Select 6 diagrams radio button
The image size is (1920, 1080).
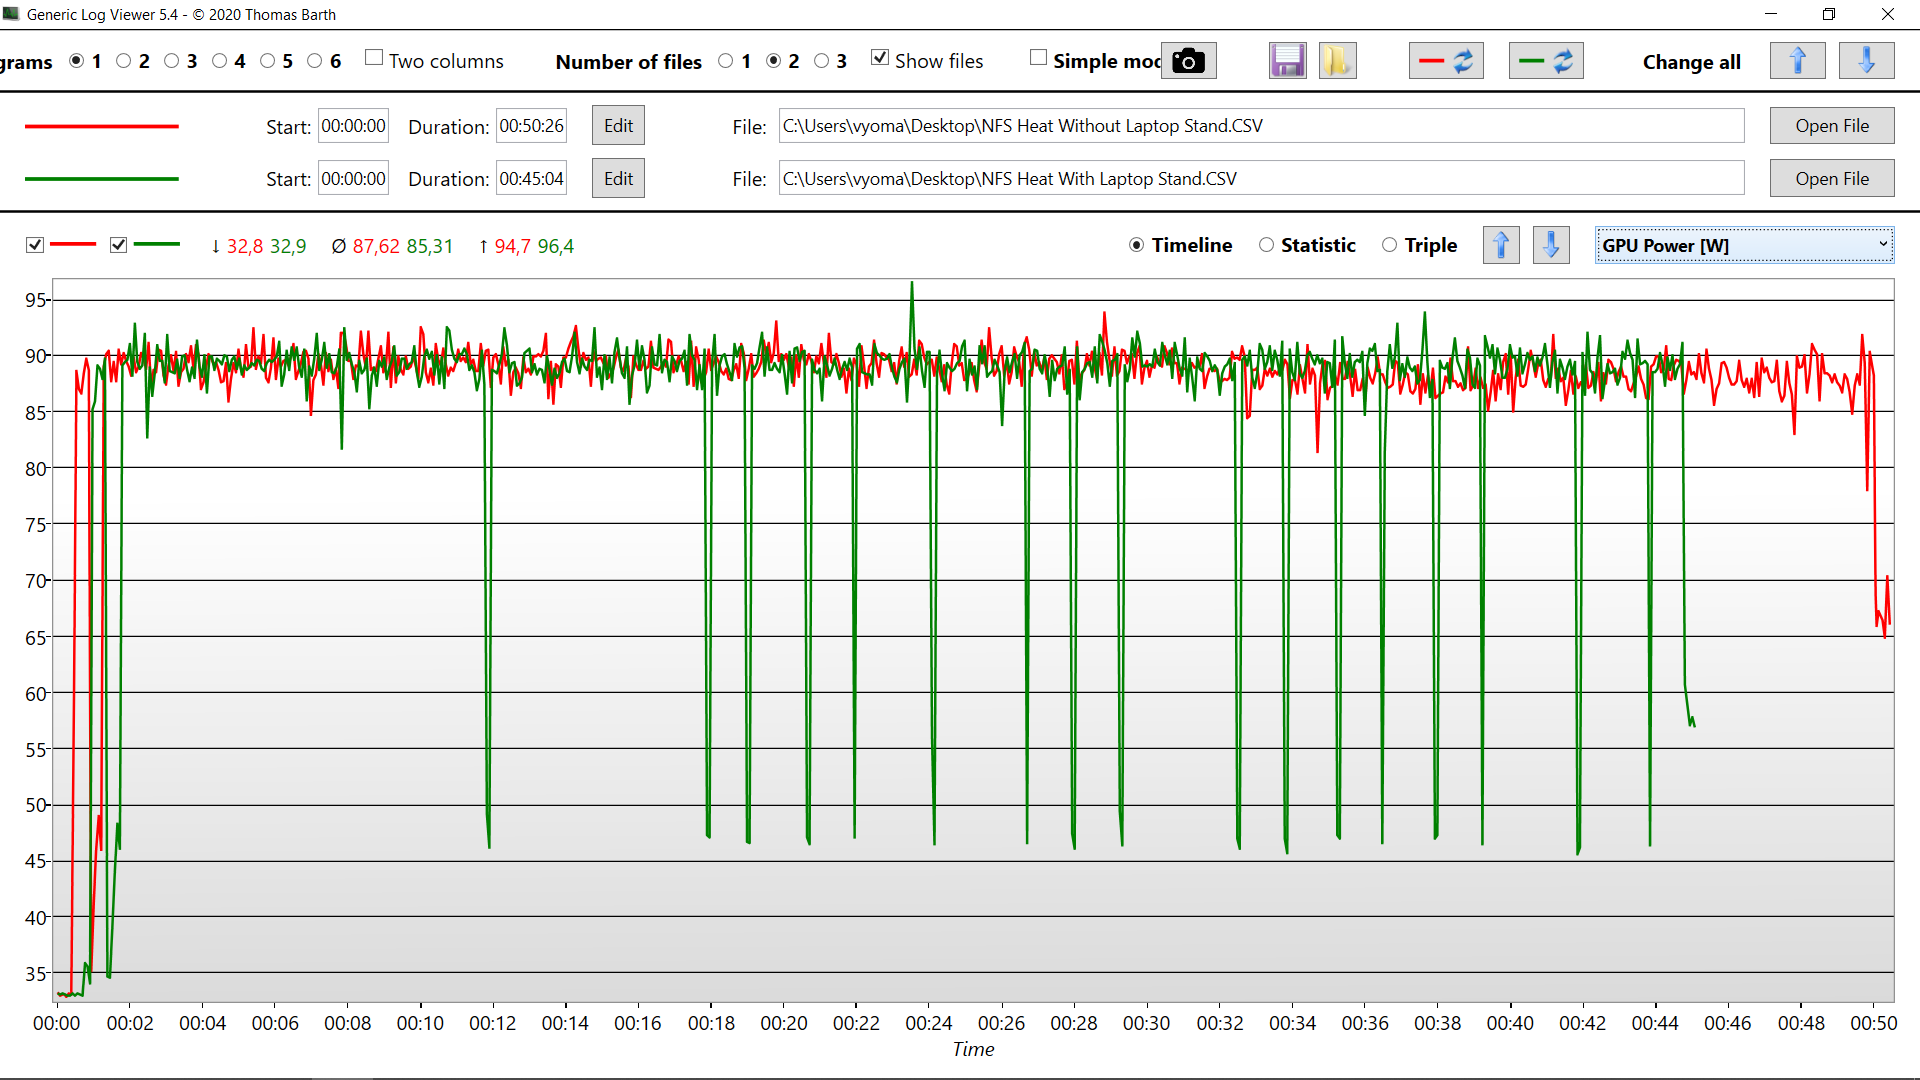coord(315,61)
